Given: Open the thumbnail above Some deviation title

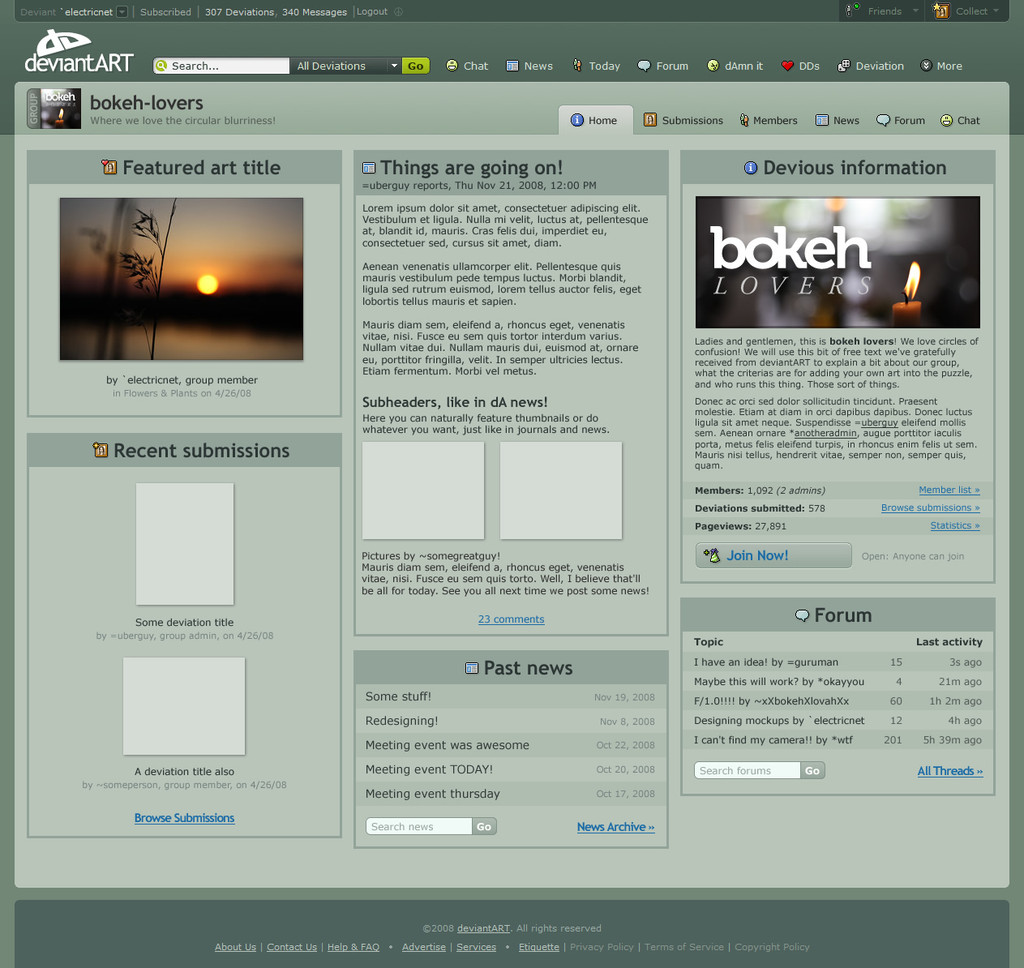Looking at the screenshot, I should (185, 544).
